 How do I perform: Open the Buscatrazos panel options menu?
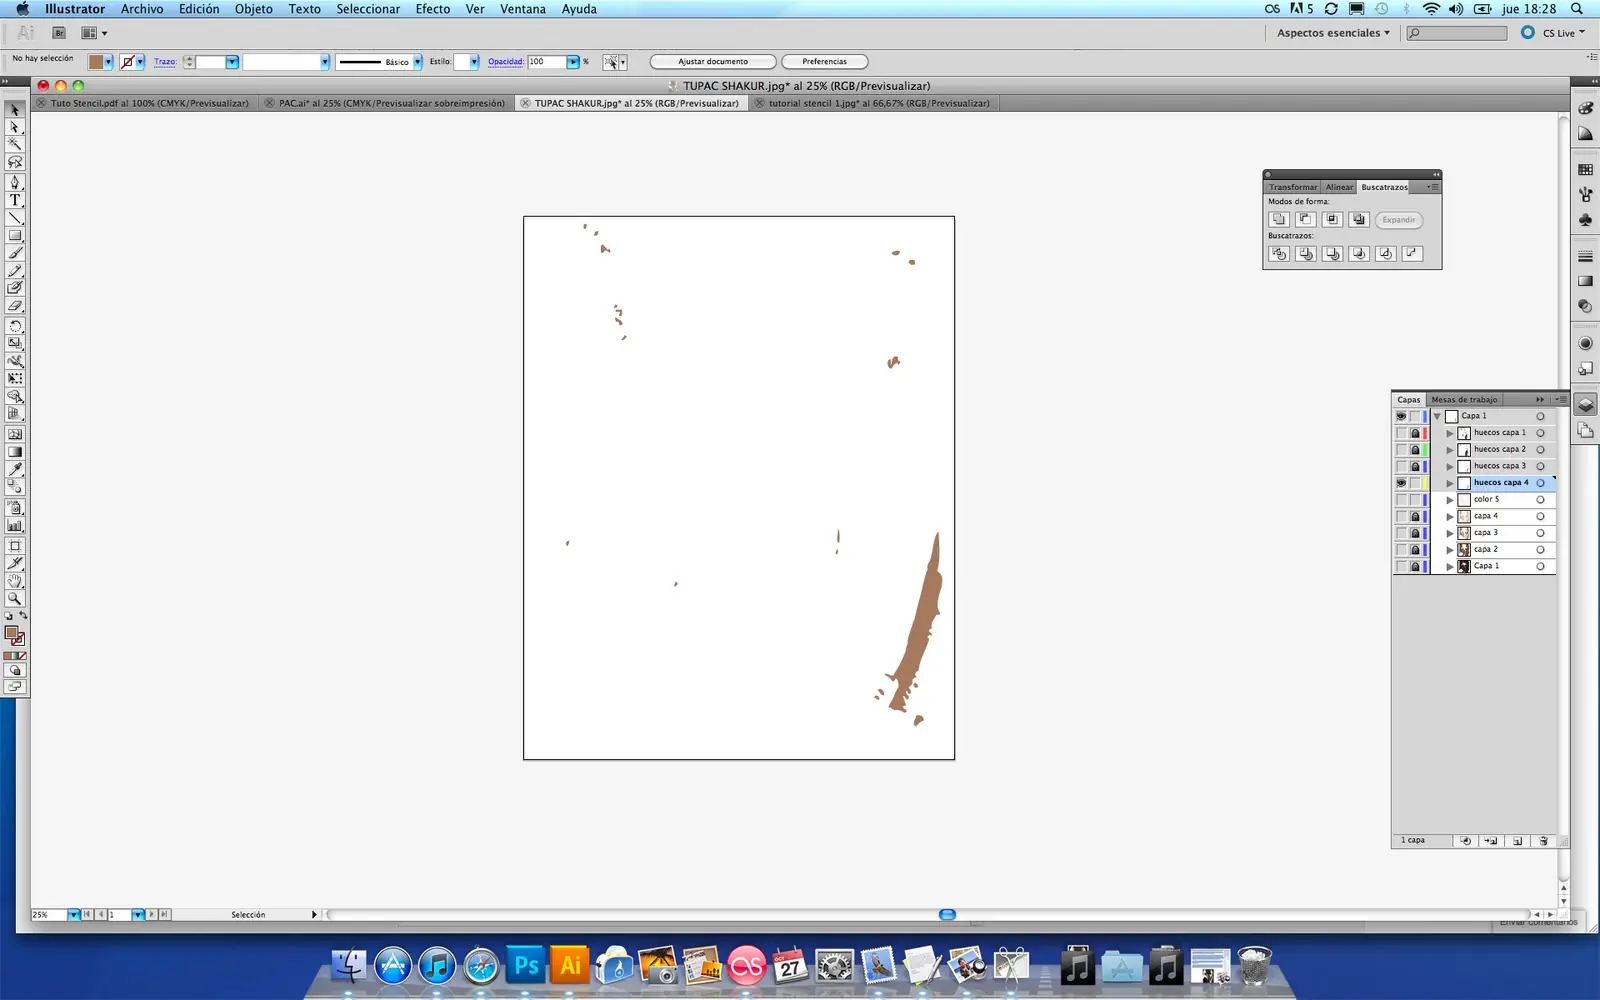point(1433,187)
